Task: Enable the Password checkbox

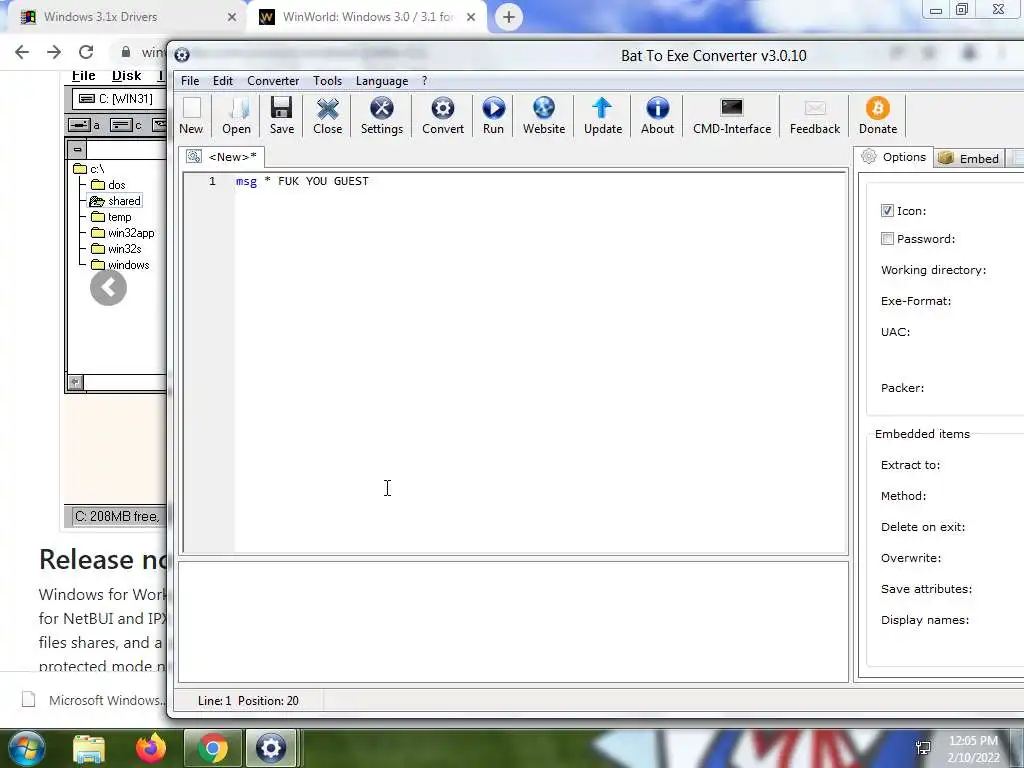Action: 887,238
